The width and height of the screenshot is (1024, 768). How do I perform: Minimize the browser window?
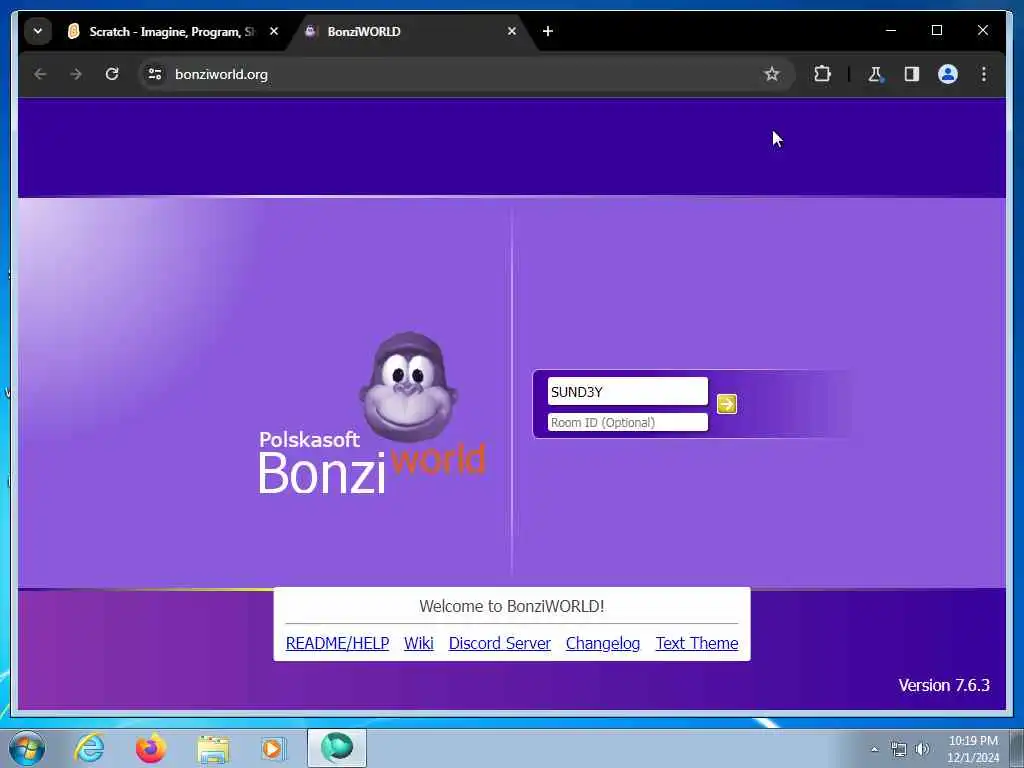(x=891, y=30)
